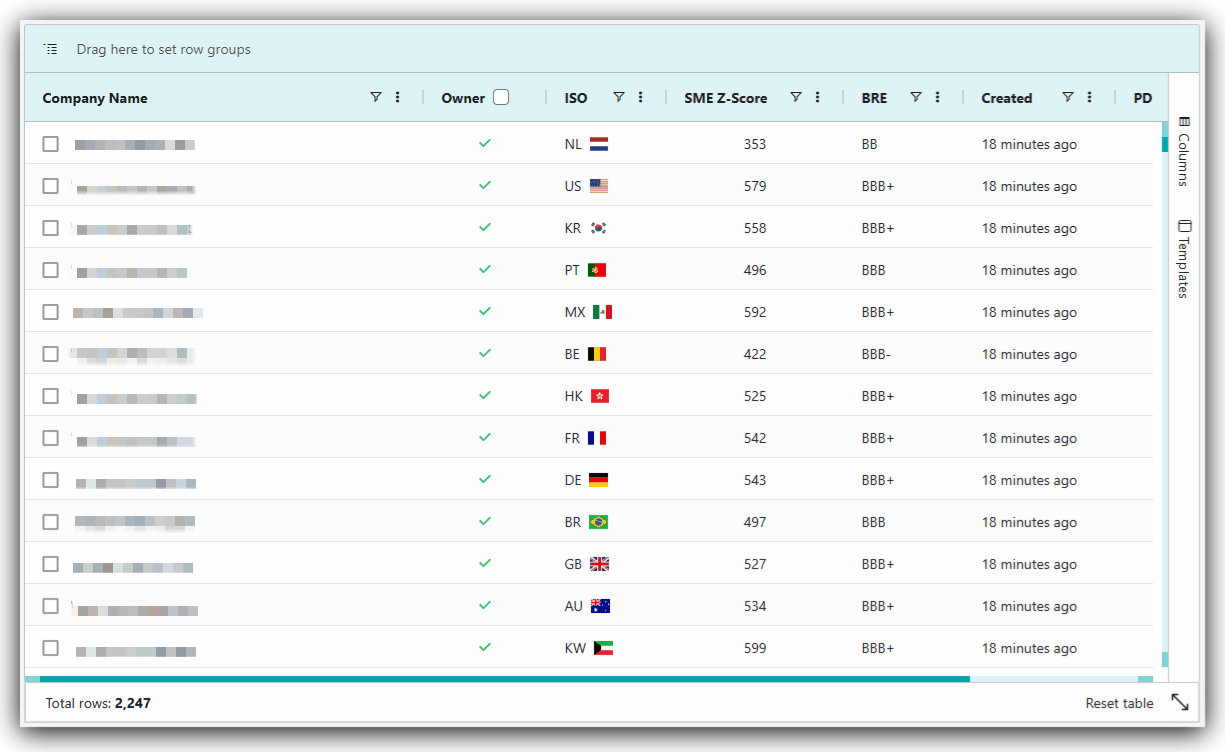The height and width of the screenshot is (752, 1225).
Task: Click the horizontal scrollbar thumb
Action: click(505, 679)
